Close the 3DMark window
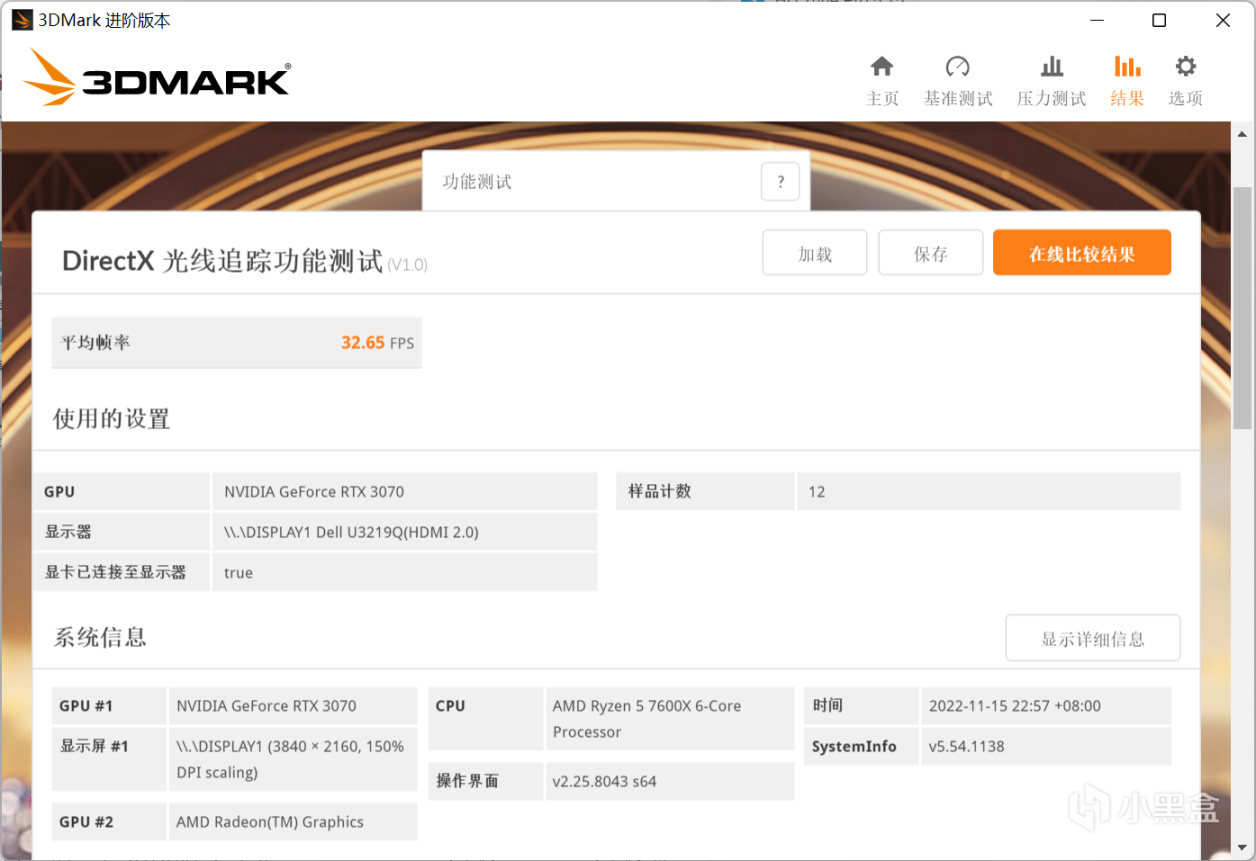Viewport: 1256px width, 861px height. click(1223, 20)
